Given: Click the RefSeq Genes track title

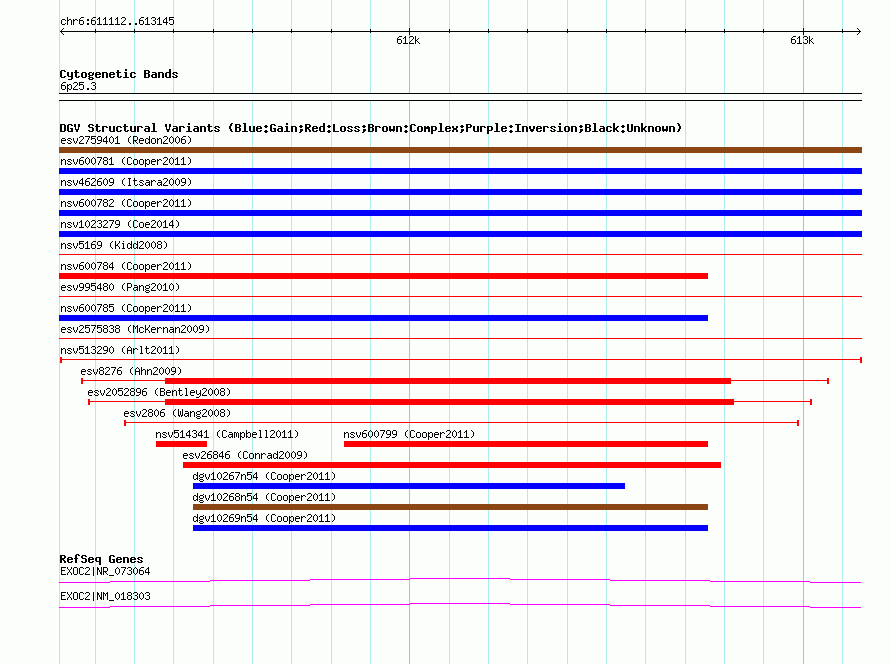Looking at the screenshot, I should pos(101,559).
